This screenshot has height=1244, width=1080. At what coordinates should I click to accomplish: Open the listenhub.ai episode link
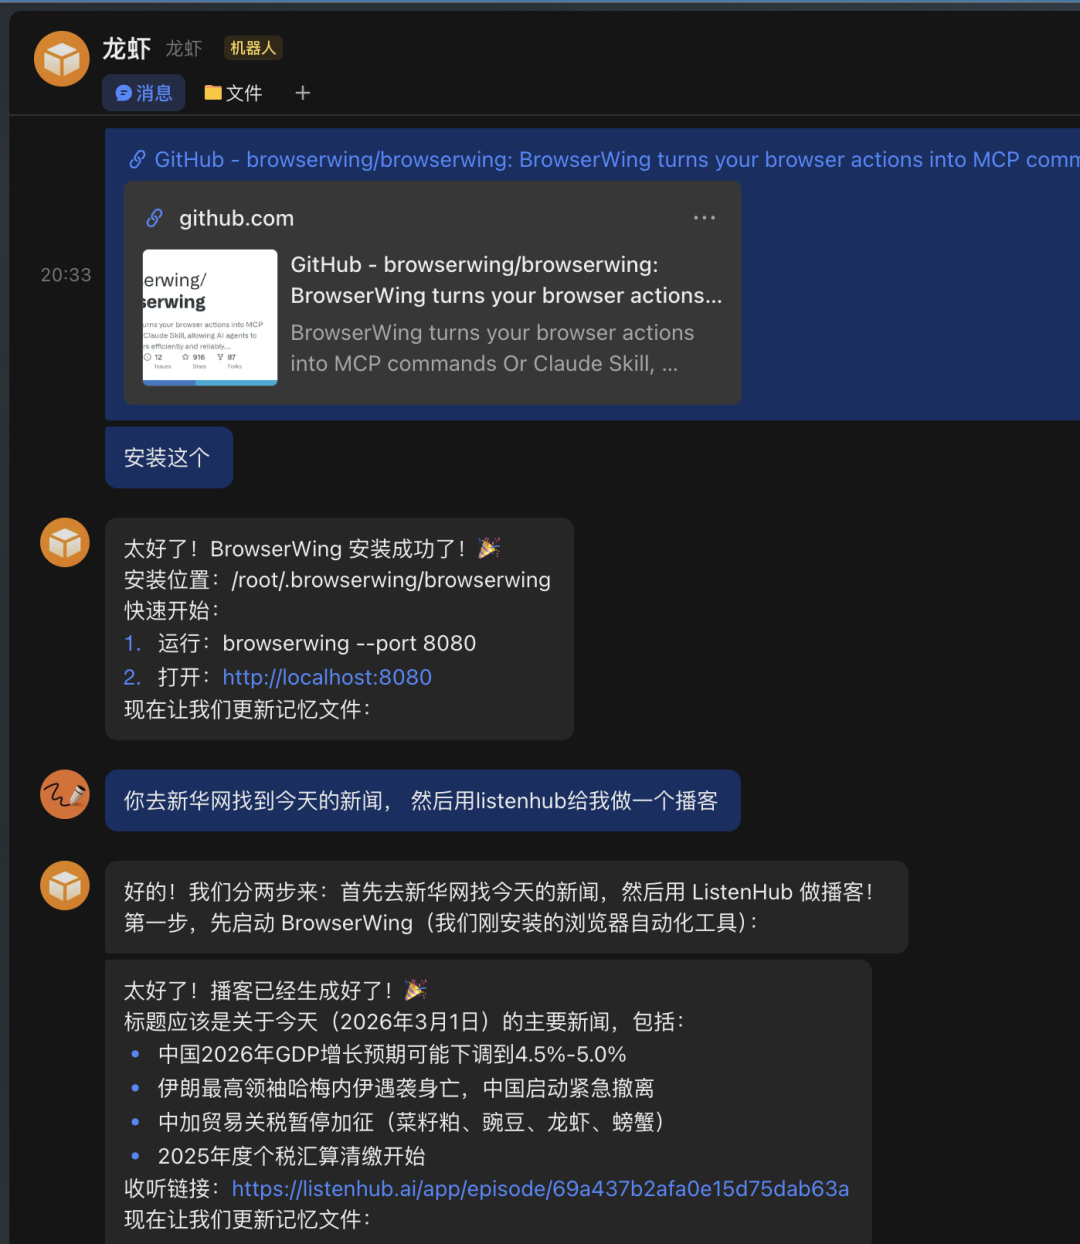point(540,1189)
